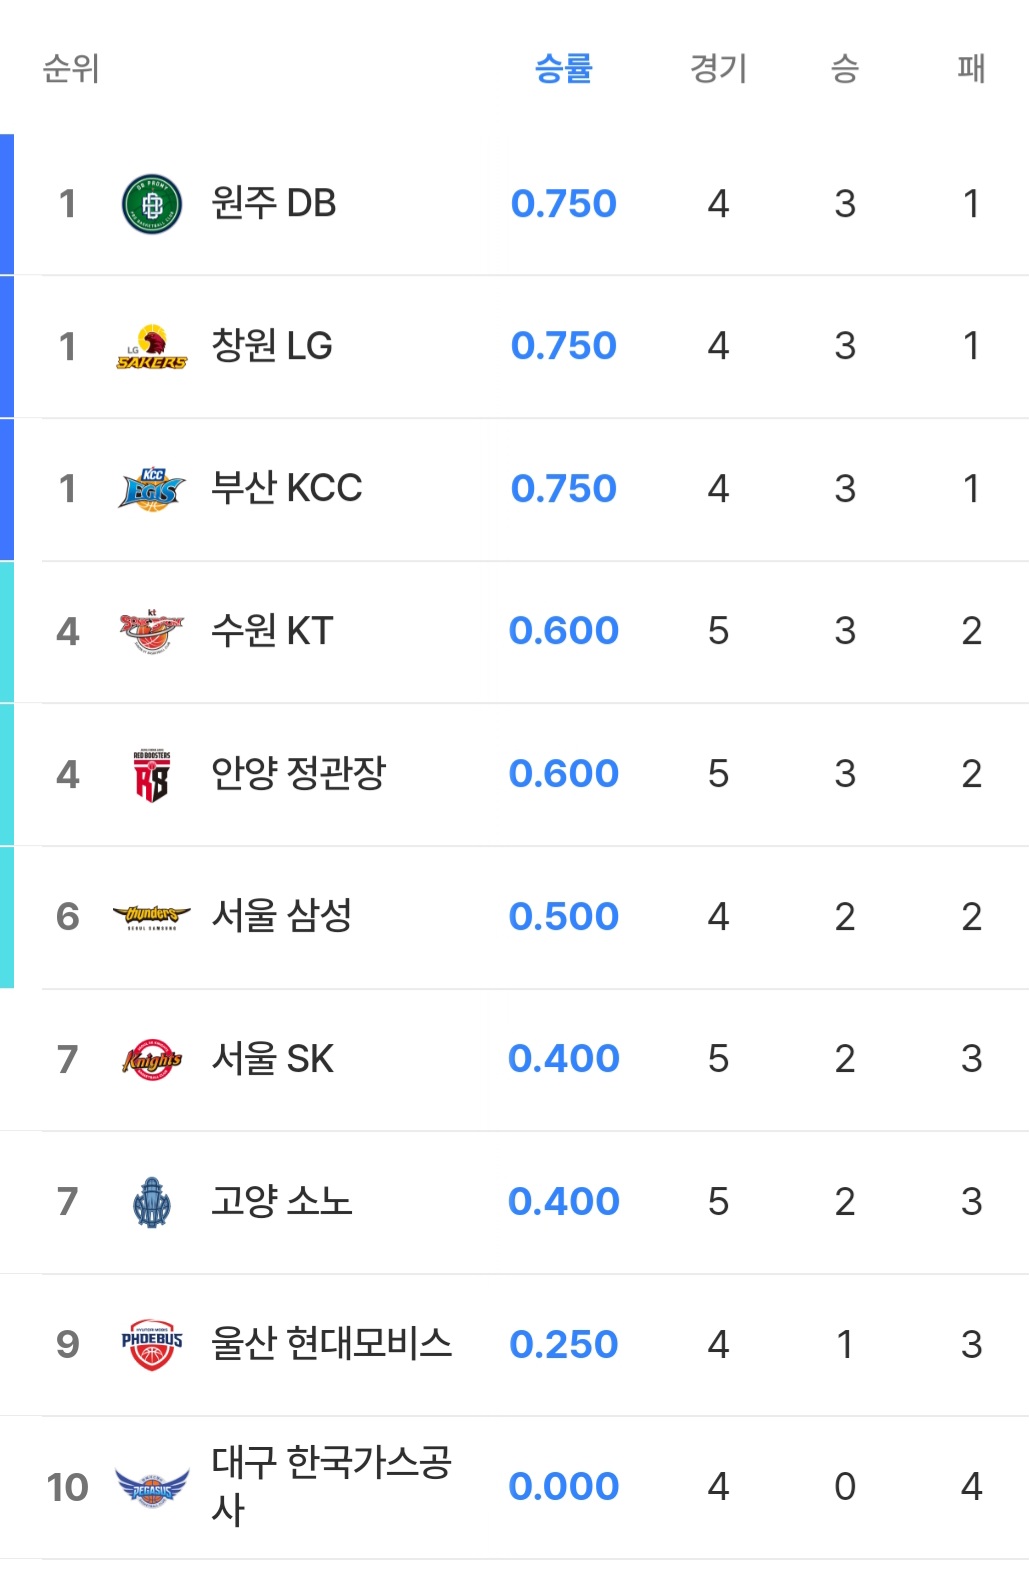Select 안양 정관장 win rate 0.600

pyautogui.click(x=564, y=774)
